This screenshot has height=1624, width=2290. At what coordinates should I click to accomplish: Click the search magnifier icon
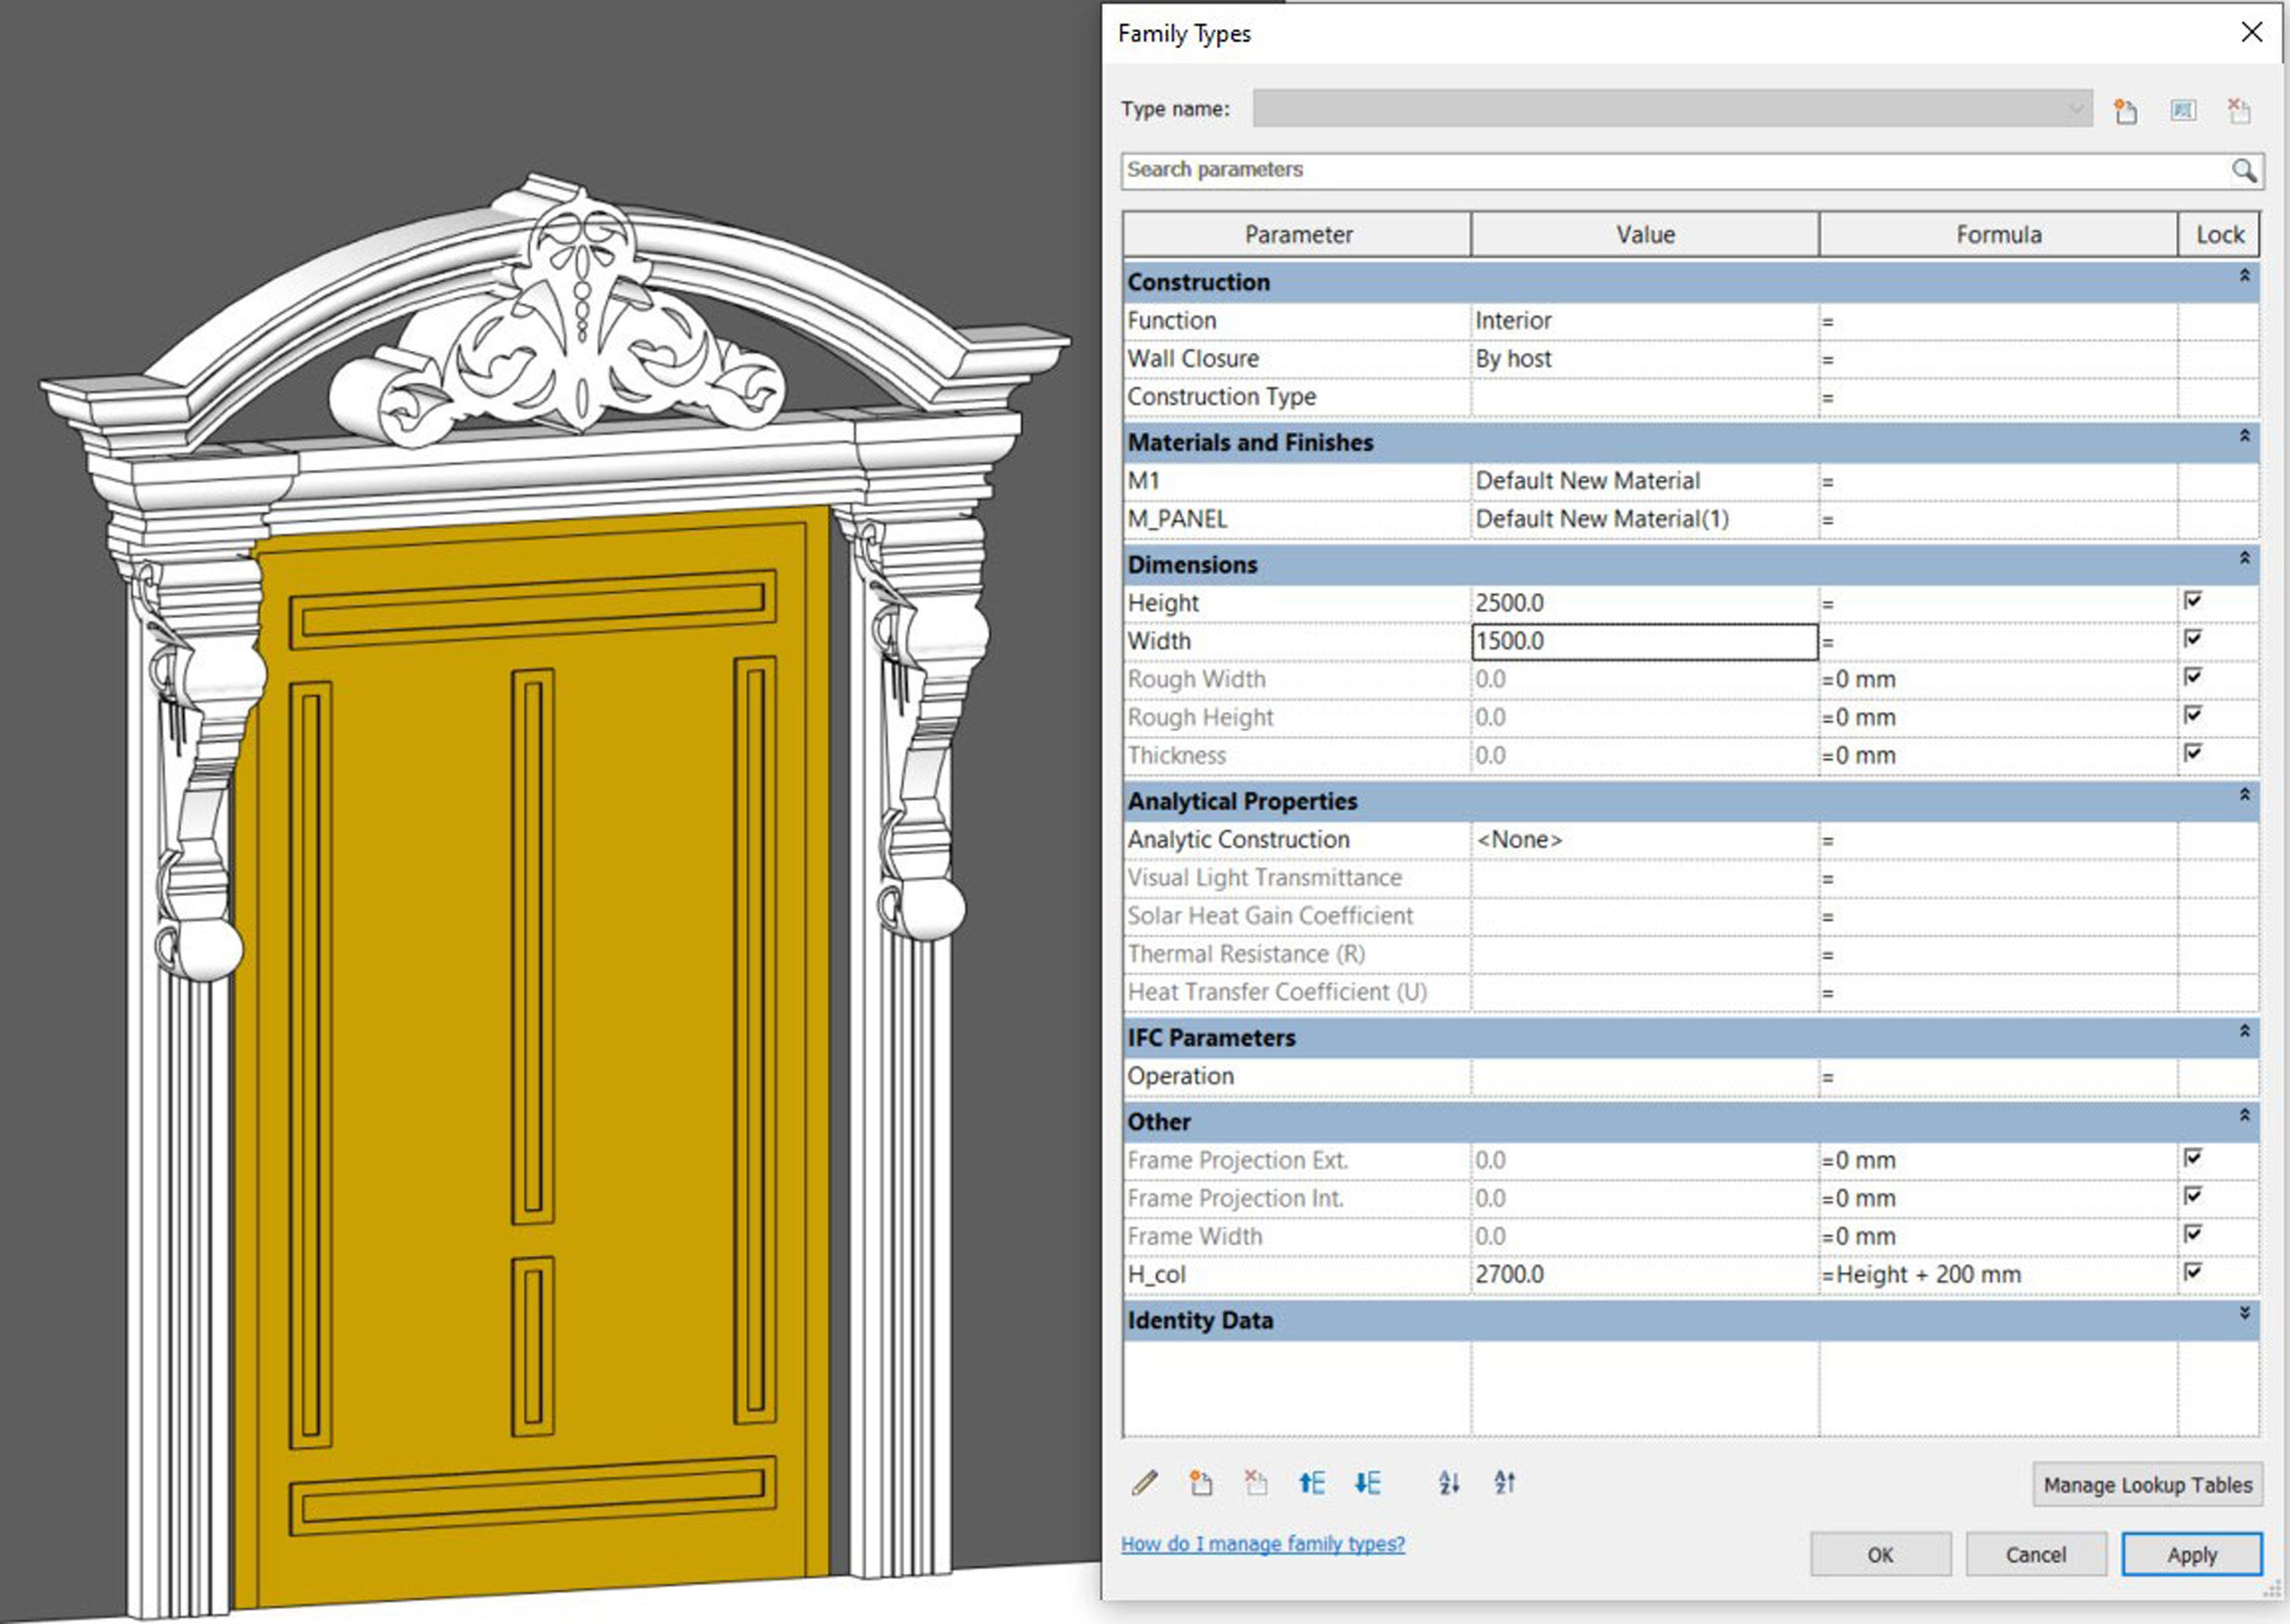(2244, 171)
